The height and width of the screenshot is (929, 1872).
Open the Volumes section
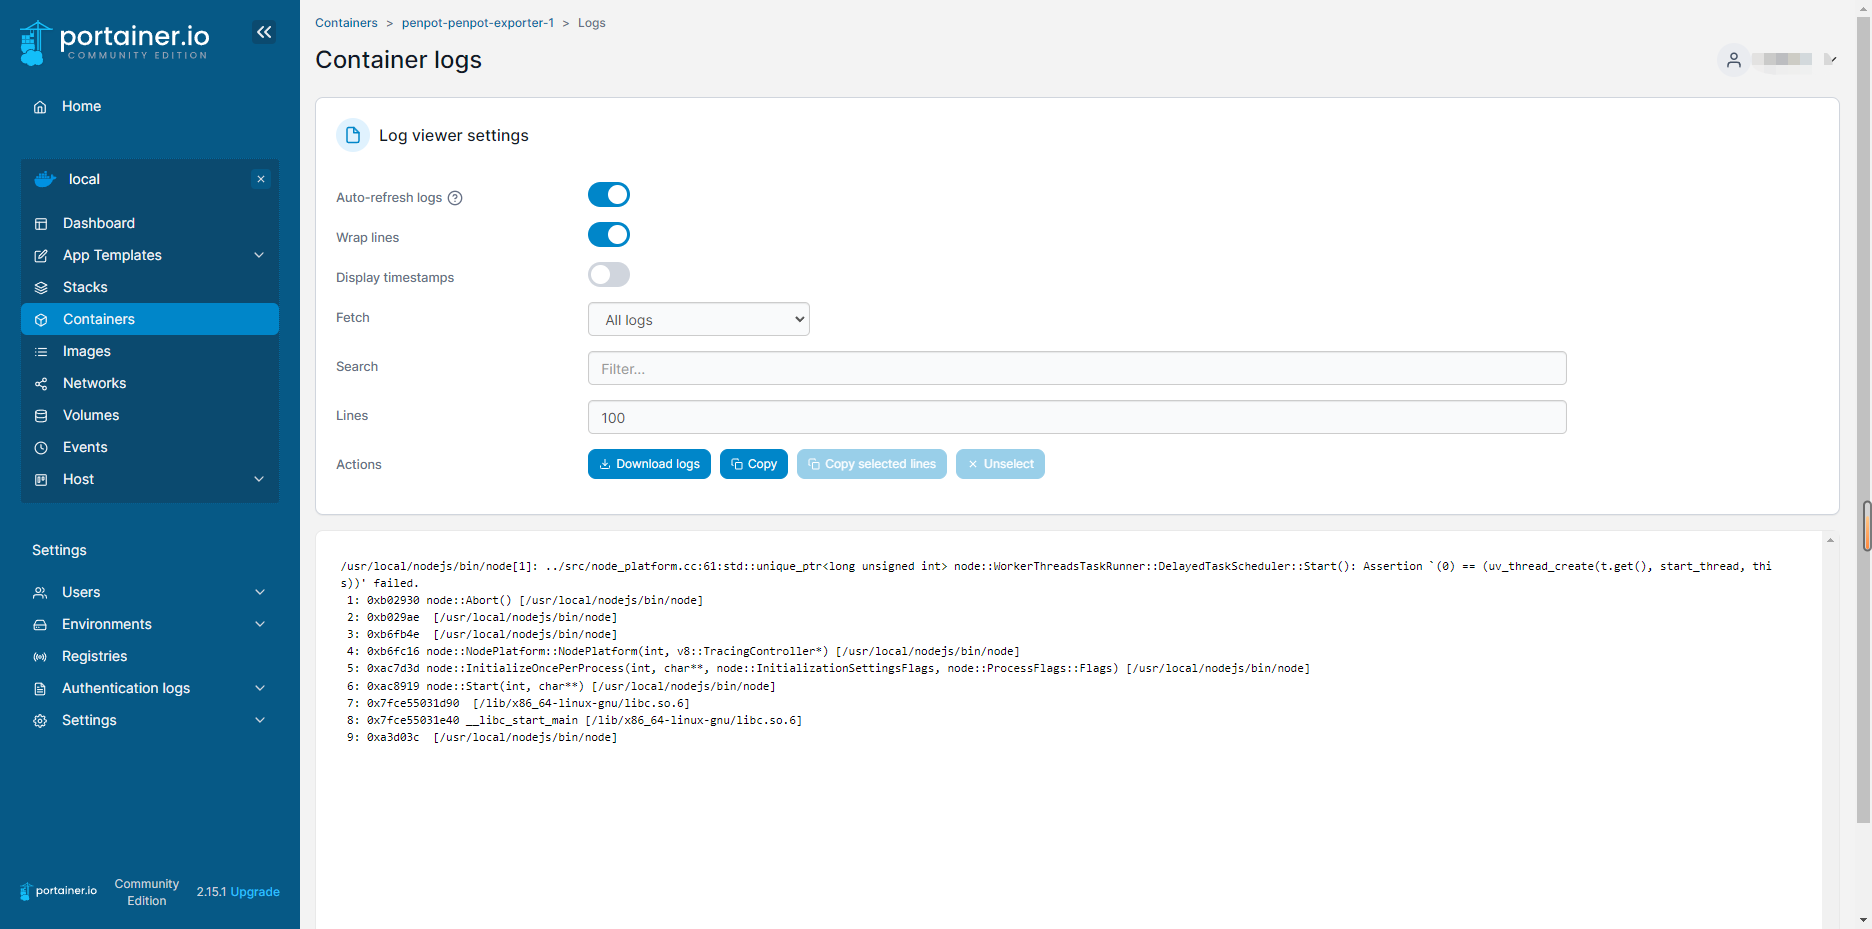91,415
